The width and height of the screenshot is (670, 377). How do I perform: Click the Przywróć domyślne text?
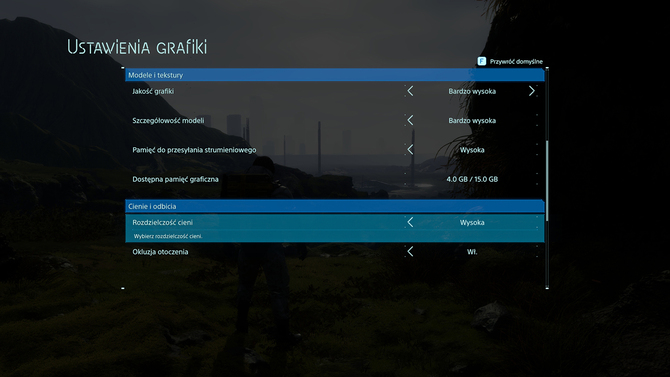tap(516, 62)
